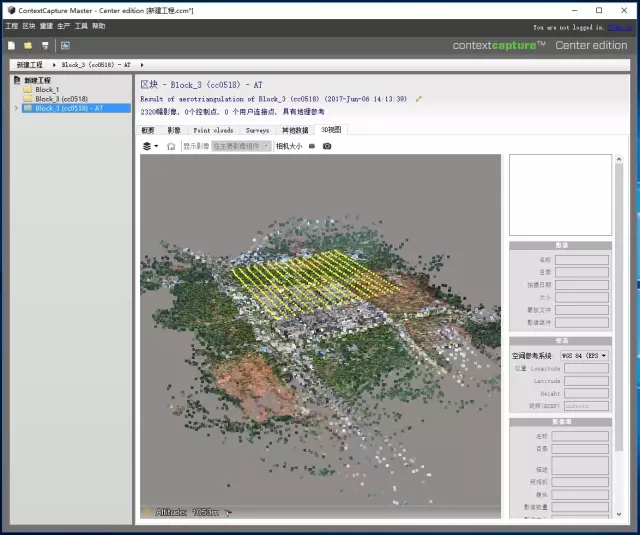640x535 pixels.
Task: Switch to the Point clouds tab
Action: [x=213, y=130]
